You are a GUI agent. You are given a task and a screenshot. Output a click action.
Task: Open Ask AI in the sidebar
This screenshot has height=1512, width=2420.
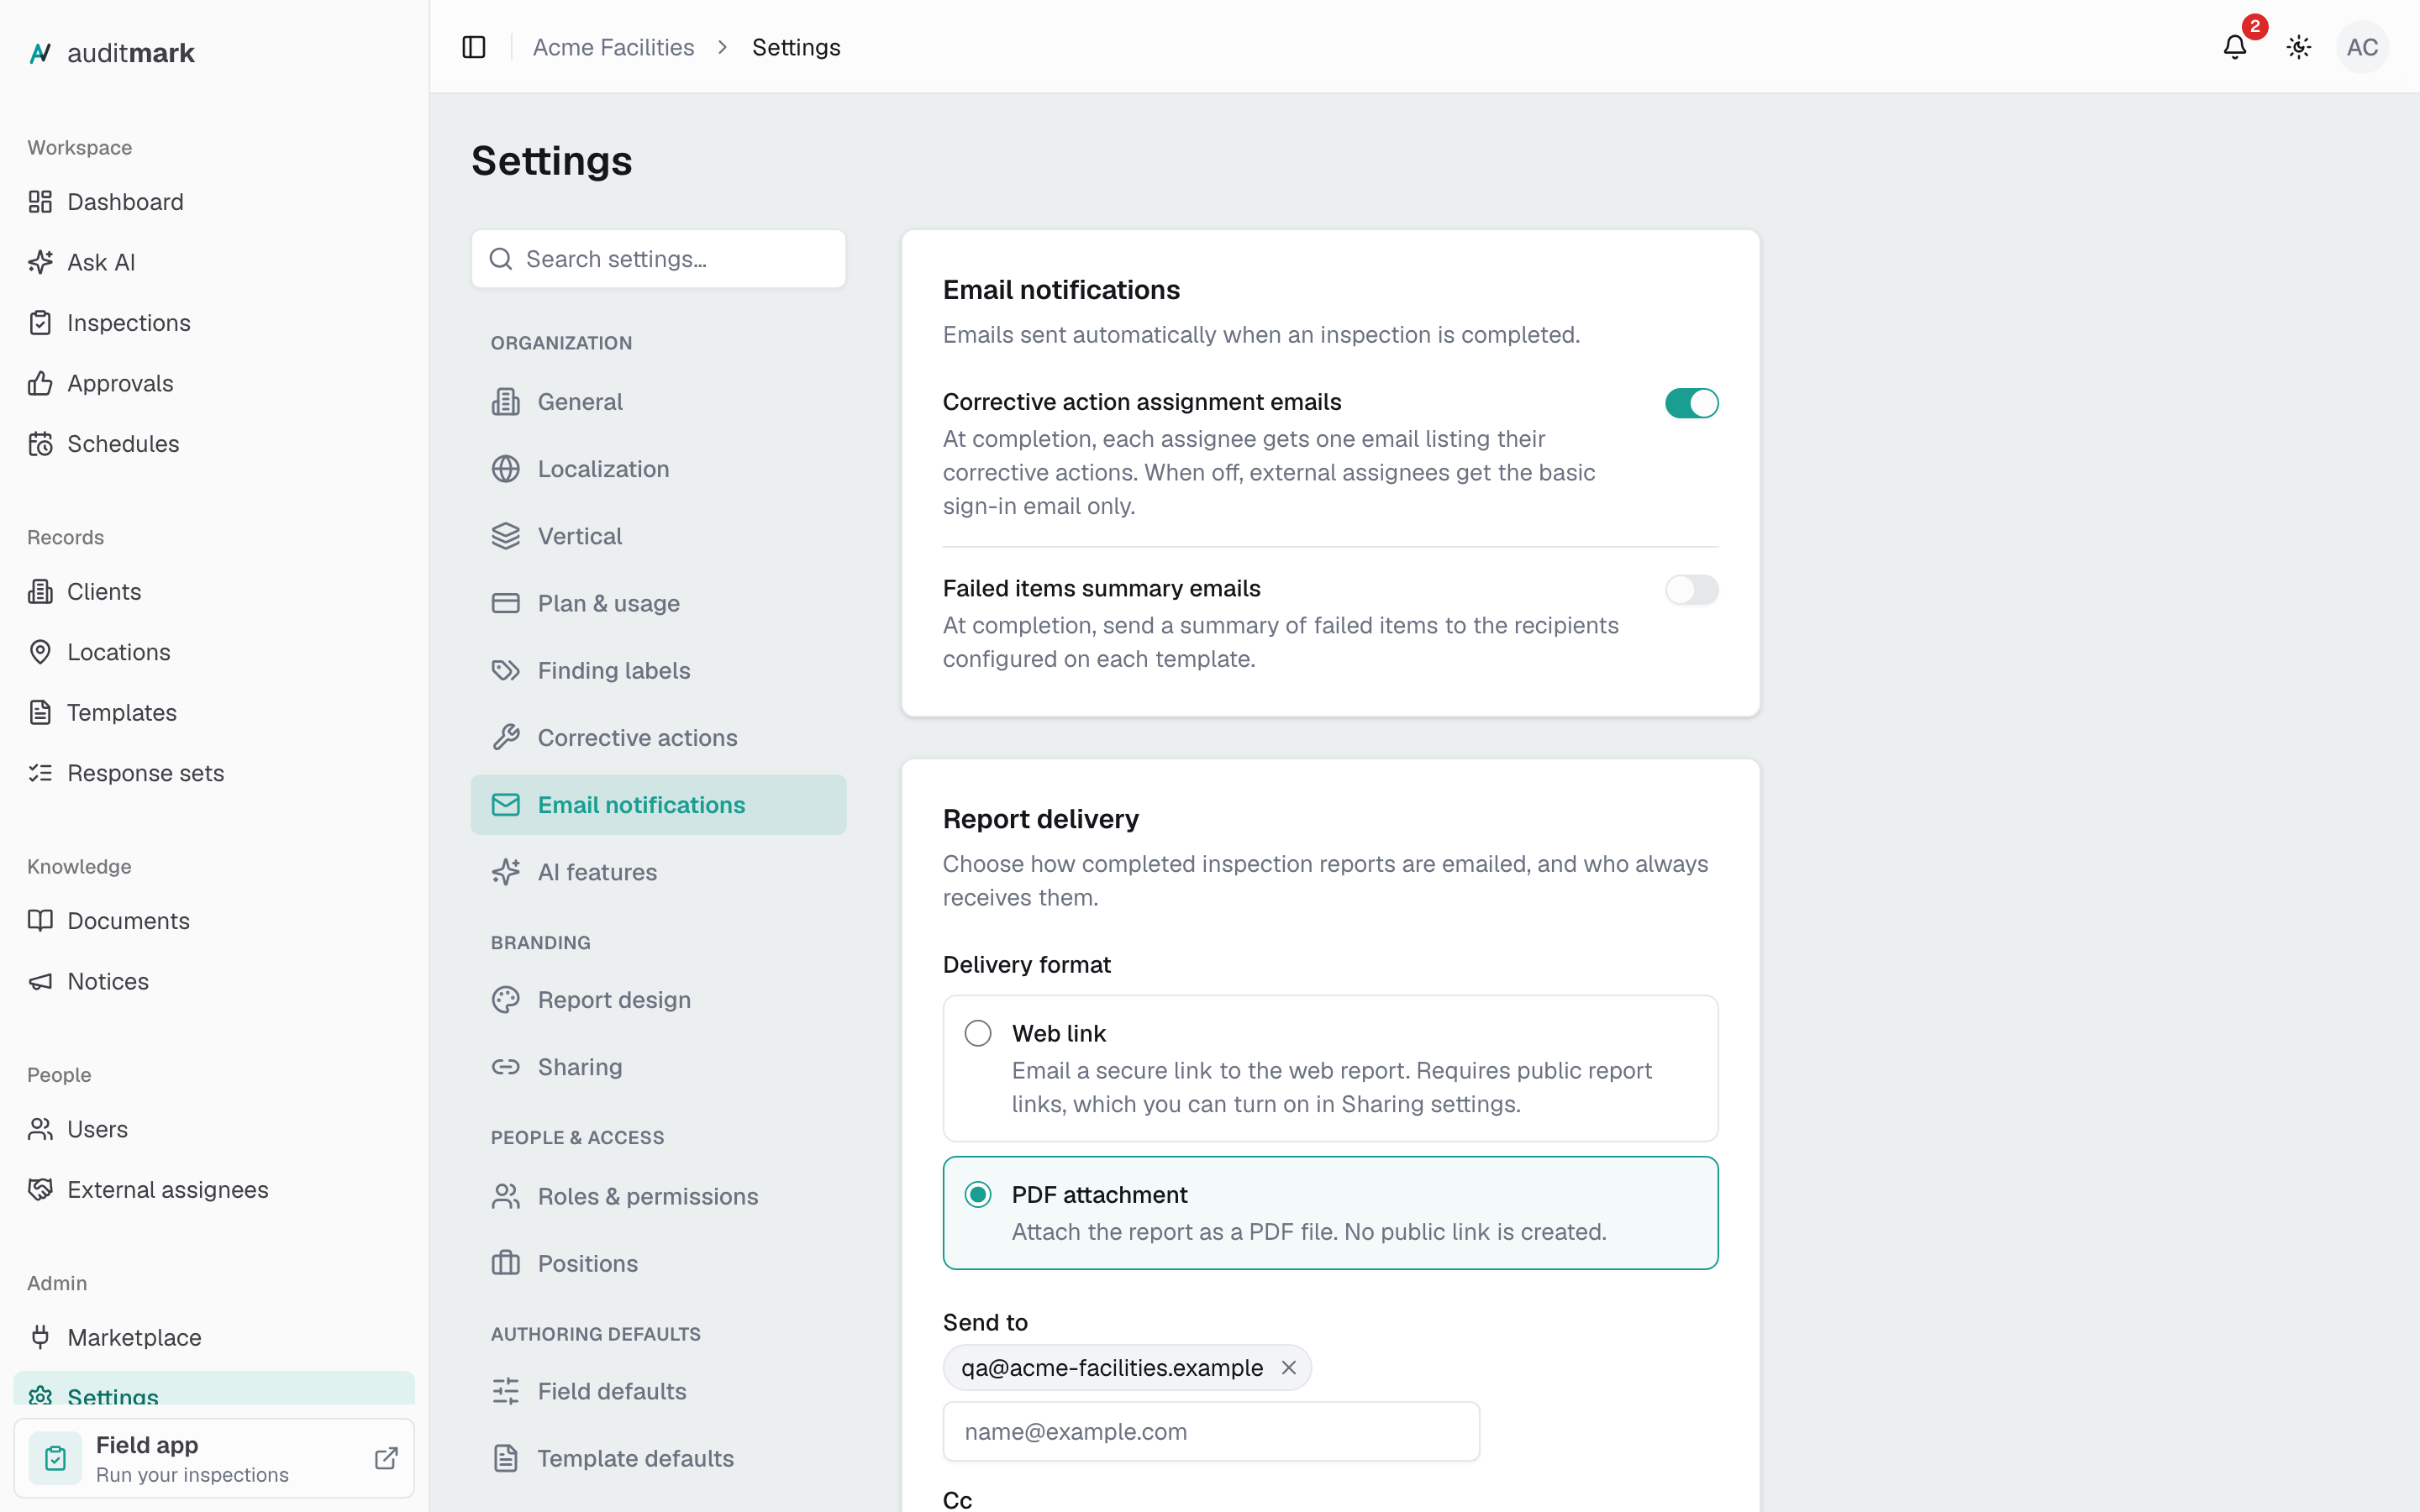click(x=214, y=262)
